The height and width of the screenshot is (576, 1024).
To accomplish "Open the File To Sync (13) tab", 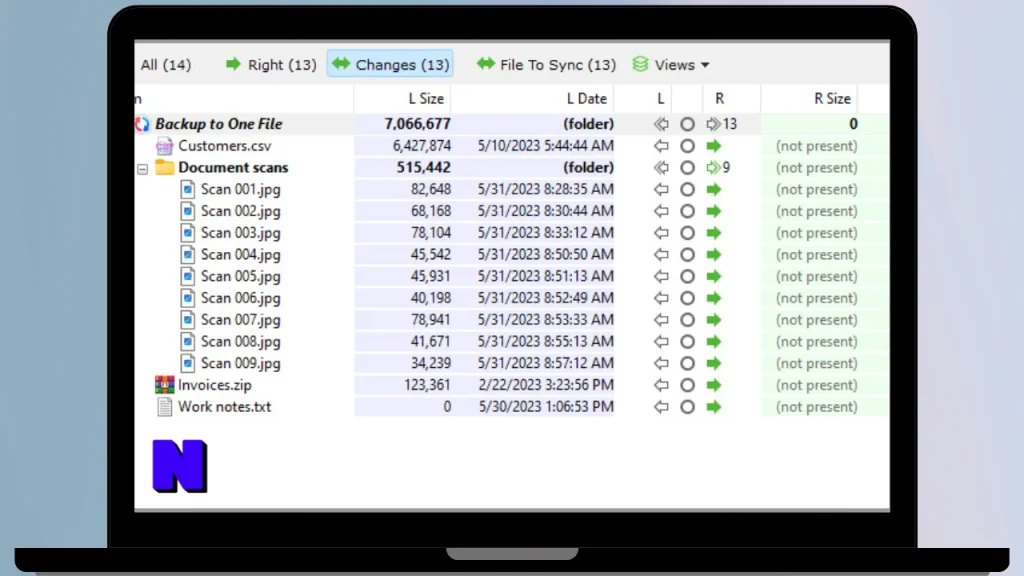I will (546, 65).
